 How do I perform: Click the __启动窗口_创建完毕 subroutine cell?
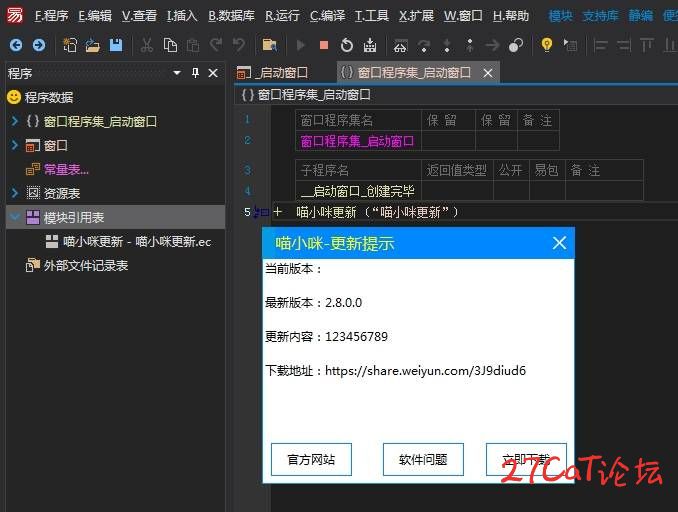pos(358,191)
